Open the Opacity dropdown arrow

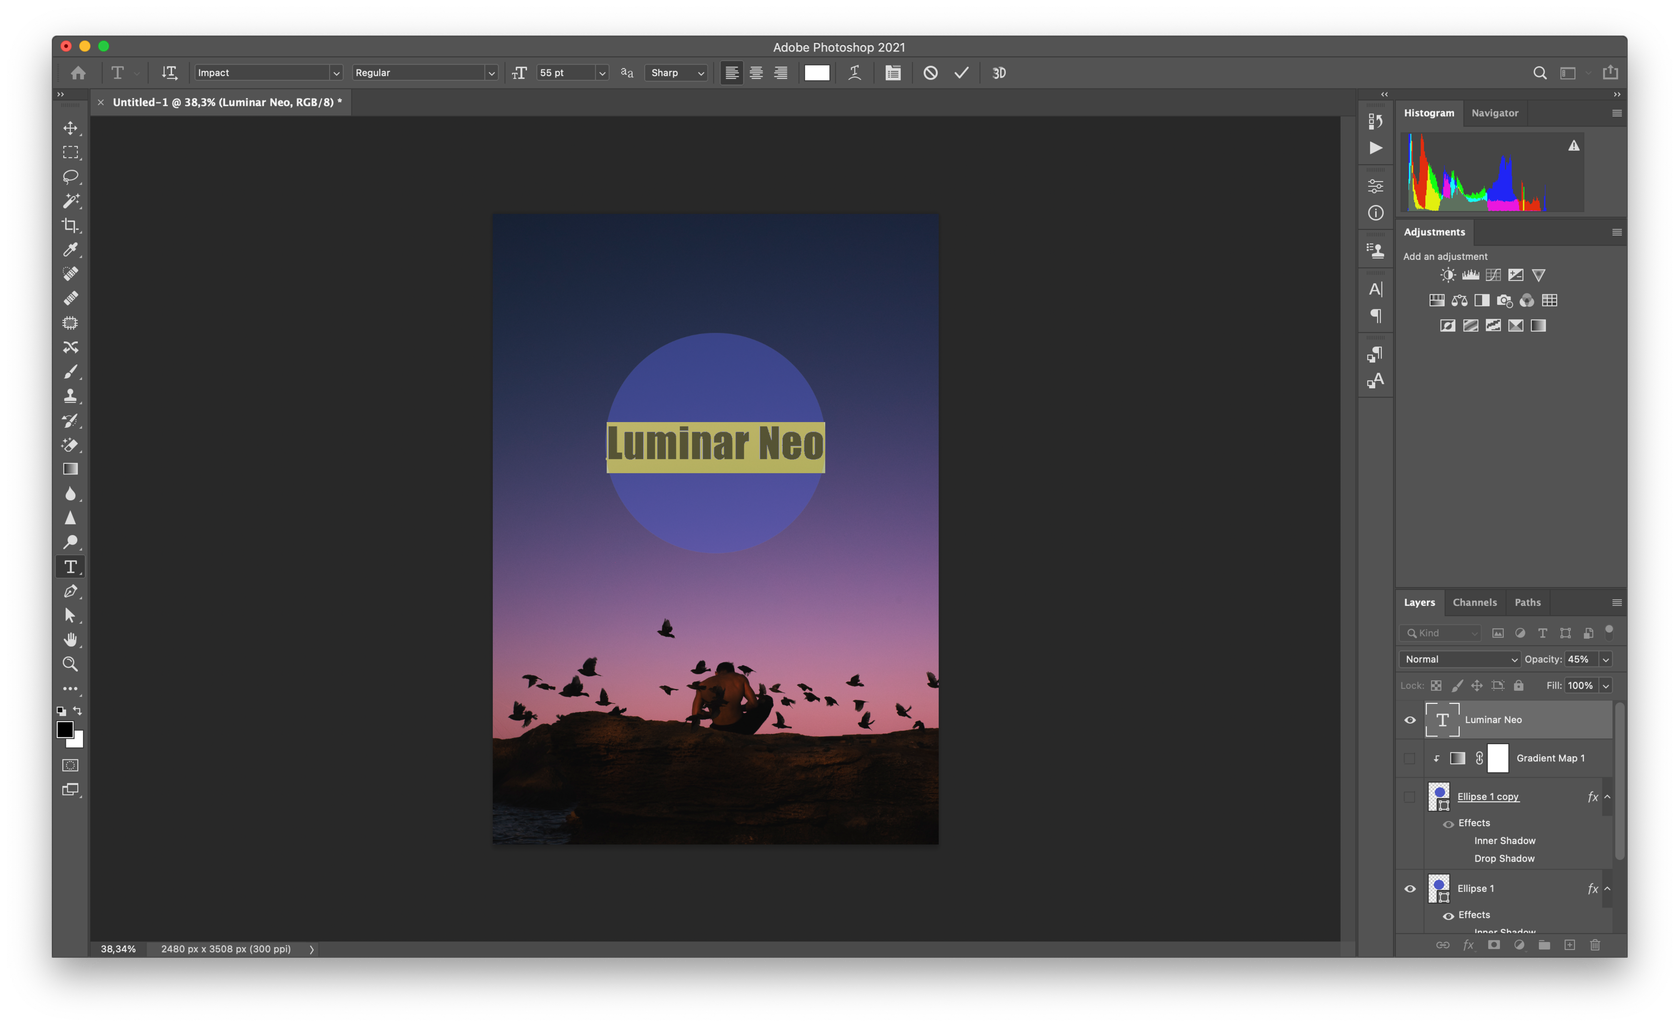coord(1605,660)
